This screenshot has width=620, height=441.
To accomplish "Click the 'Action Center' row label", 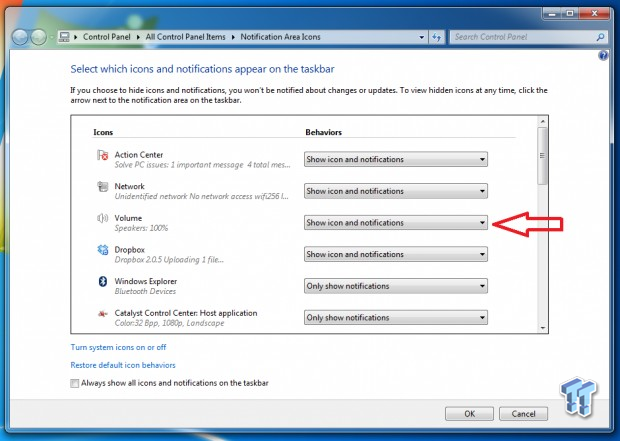I will click(x=139, y=155).
